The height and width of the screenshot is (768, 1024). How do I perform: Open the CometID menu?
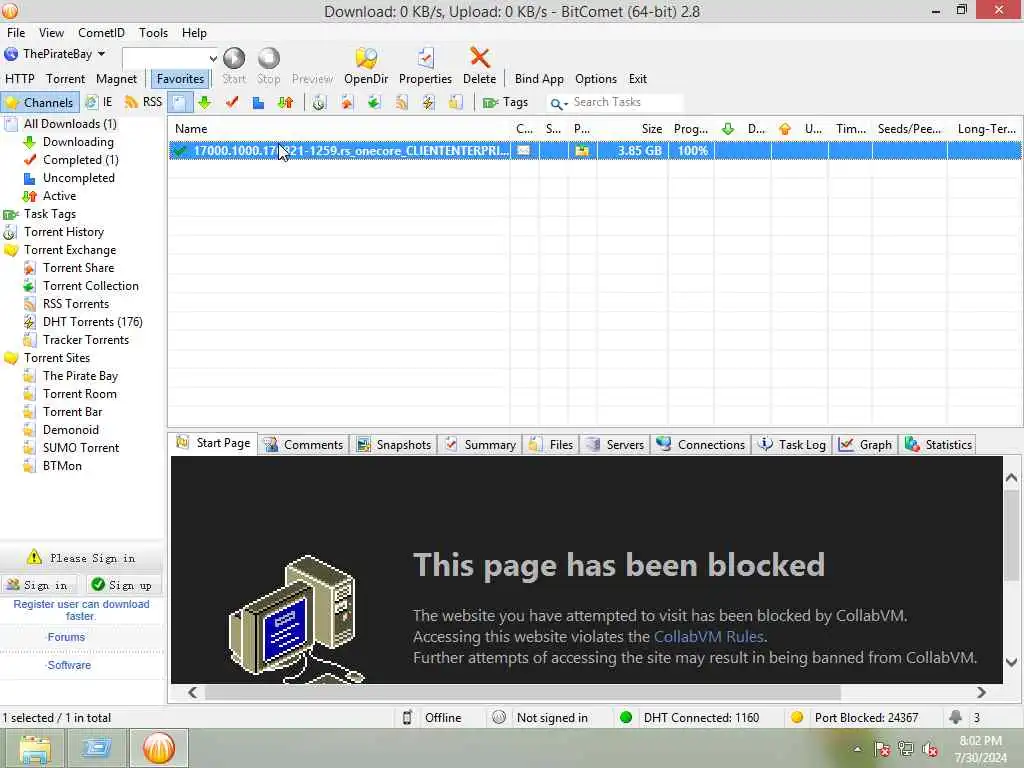tap(101, 33)
